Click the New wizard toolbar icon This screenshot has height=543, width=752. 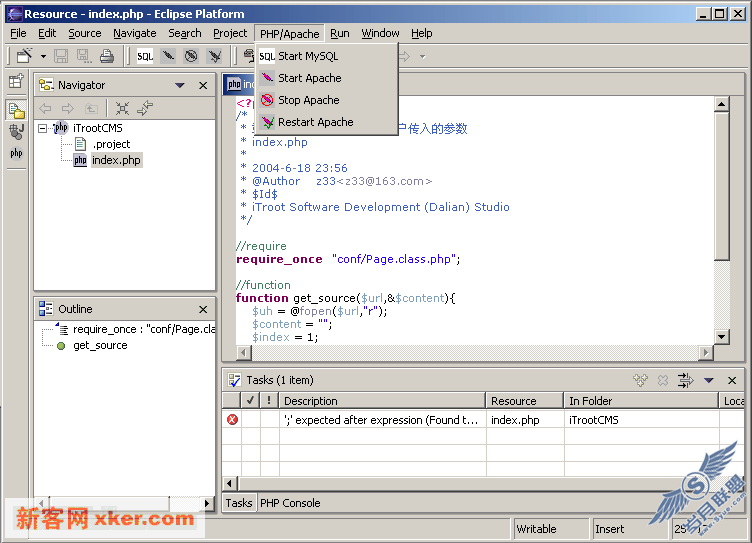coord(24,56)
